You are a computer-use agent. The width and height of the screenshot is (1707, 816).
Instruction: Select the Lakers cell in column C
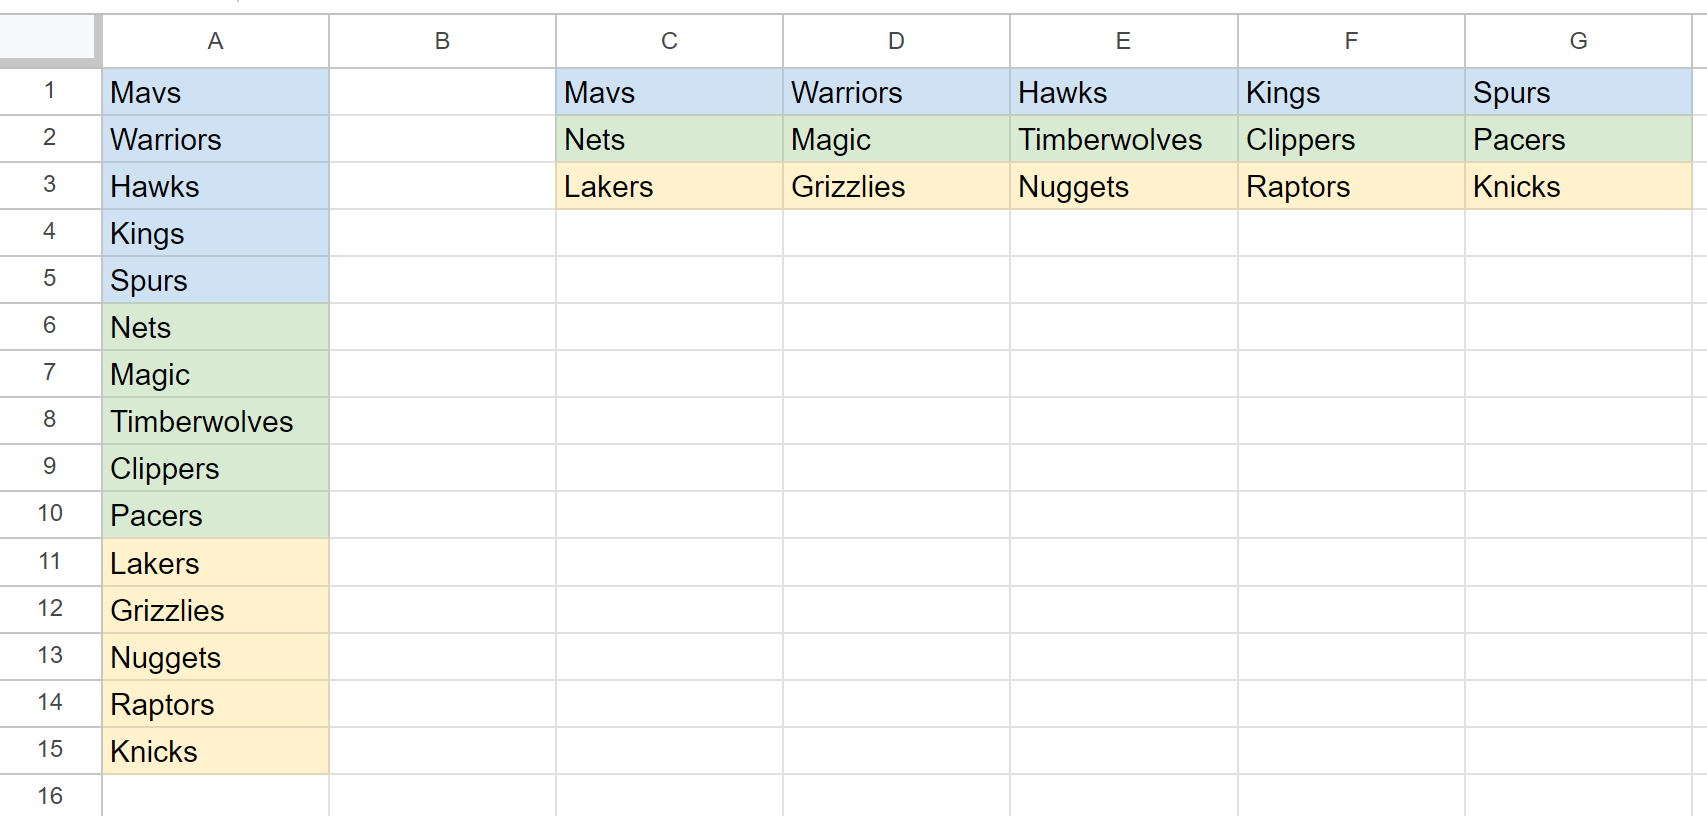(x=669, y=186)
